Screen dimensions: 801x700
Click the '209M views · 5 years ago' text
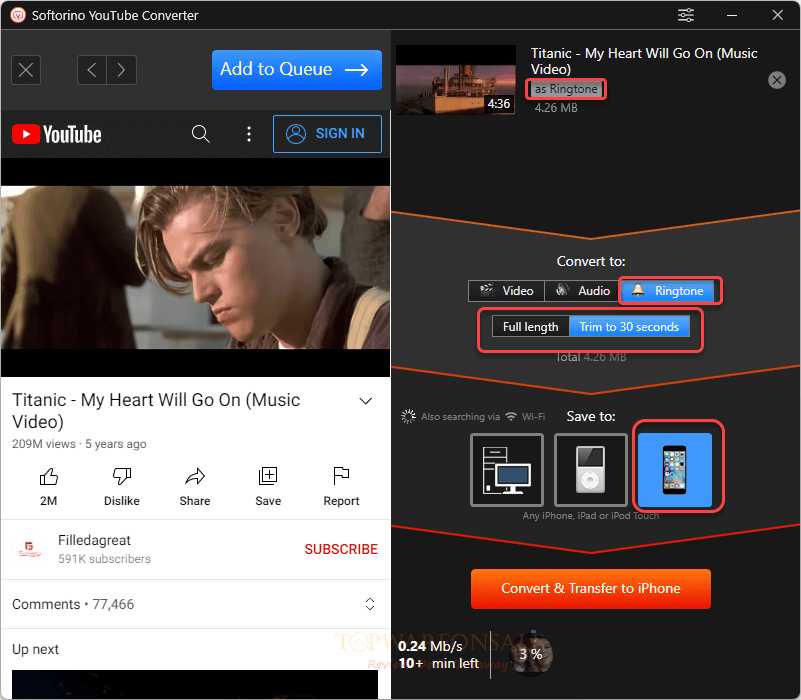(79, 444)
